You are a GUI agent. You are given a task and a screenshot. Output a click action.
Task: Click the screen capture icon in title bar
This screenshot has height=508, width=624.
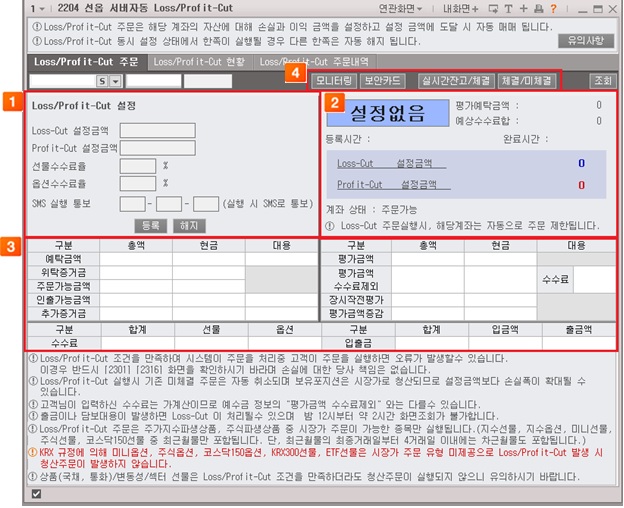click(494, 9)
